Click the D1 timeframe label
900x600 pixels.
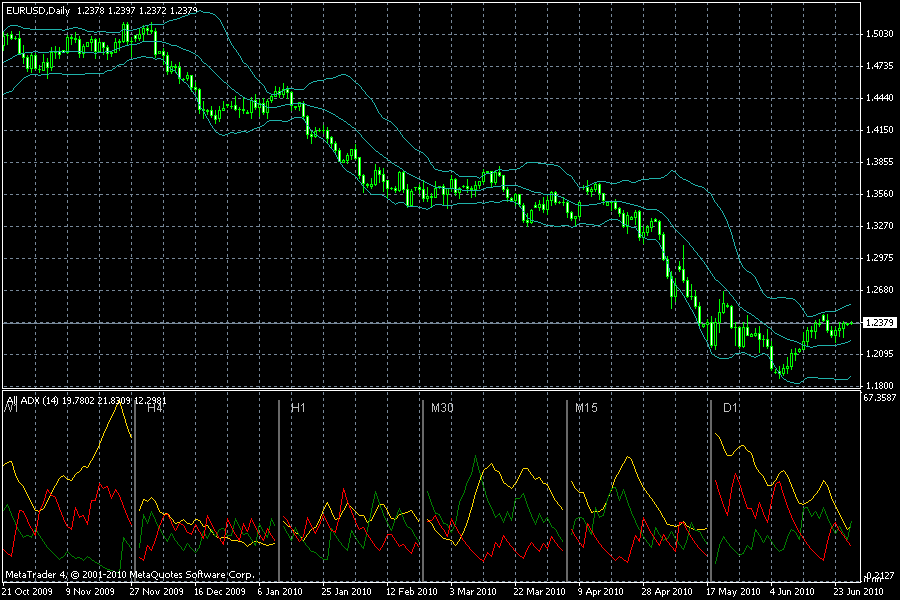point(730,408)
